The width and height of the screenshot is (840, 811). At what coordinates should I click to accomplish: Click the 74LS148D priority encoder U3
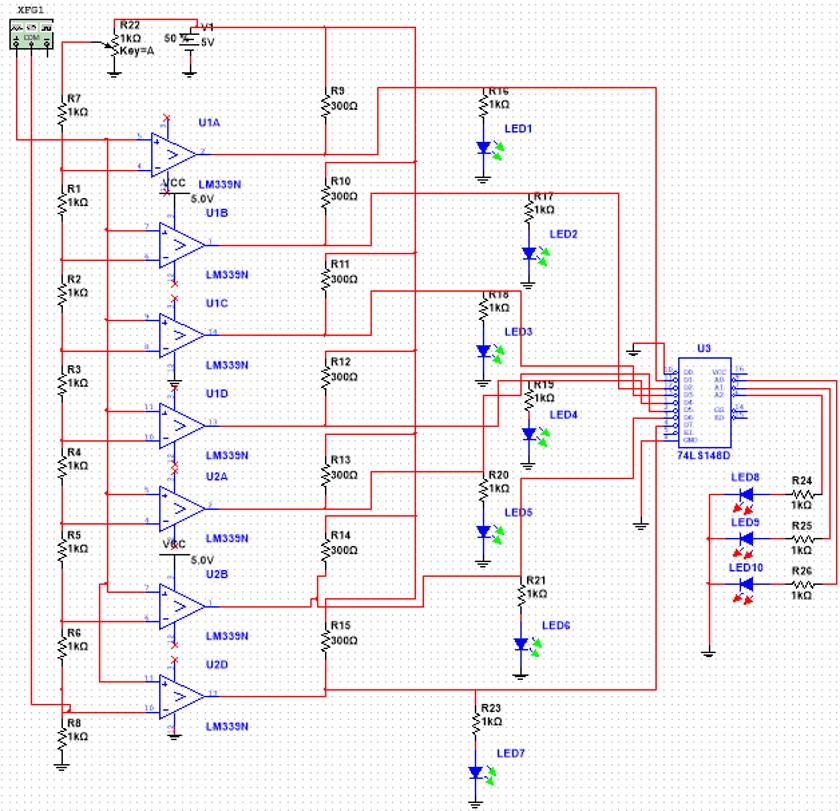tap(706, 402)
